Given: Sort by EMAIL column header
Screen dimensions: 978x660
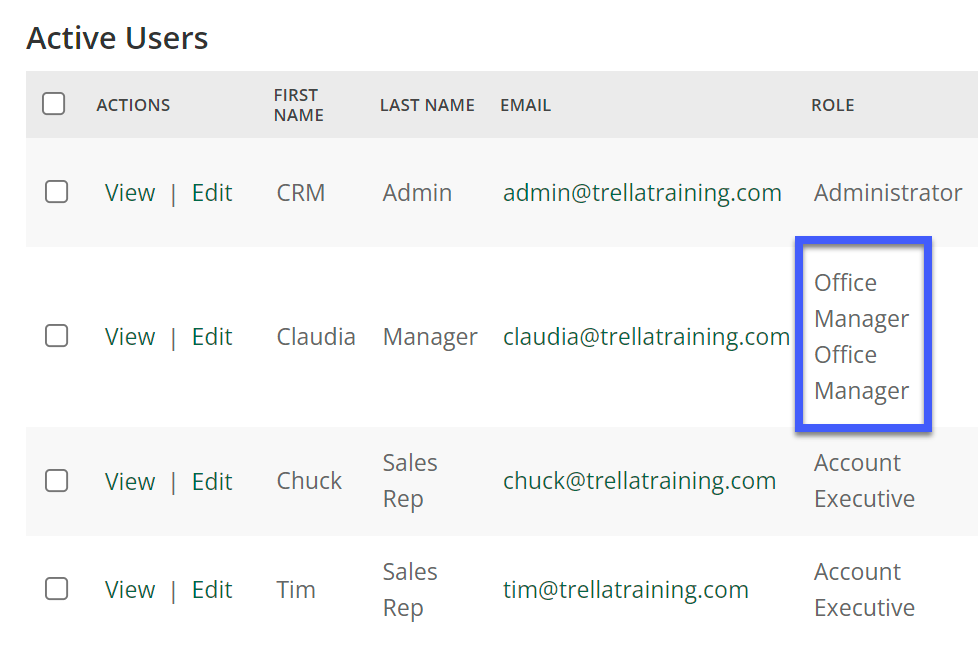Looking at the screenshot, I should [x=525, y=105].
